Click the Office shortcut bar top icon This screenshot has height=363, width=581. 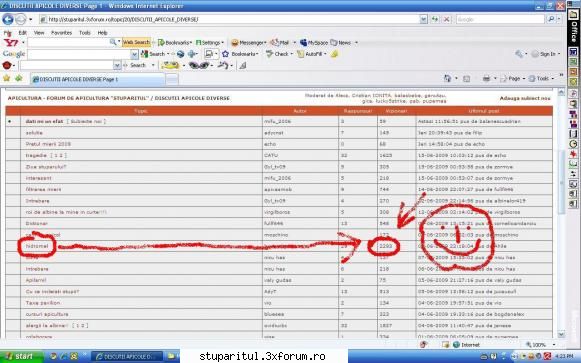pos(573,15)
